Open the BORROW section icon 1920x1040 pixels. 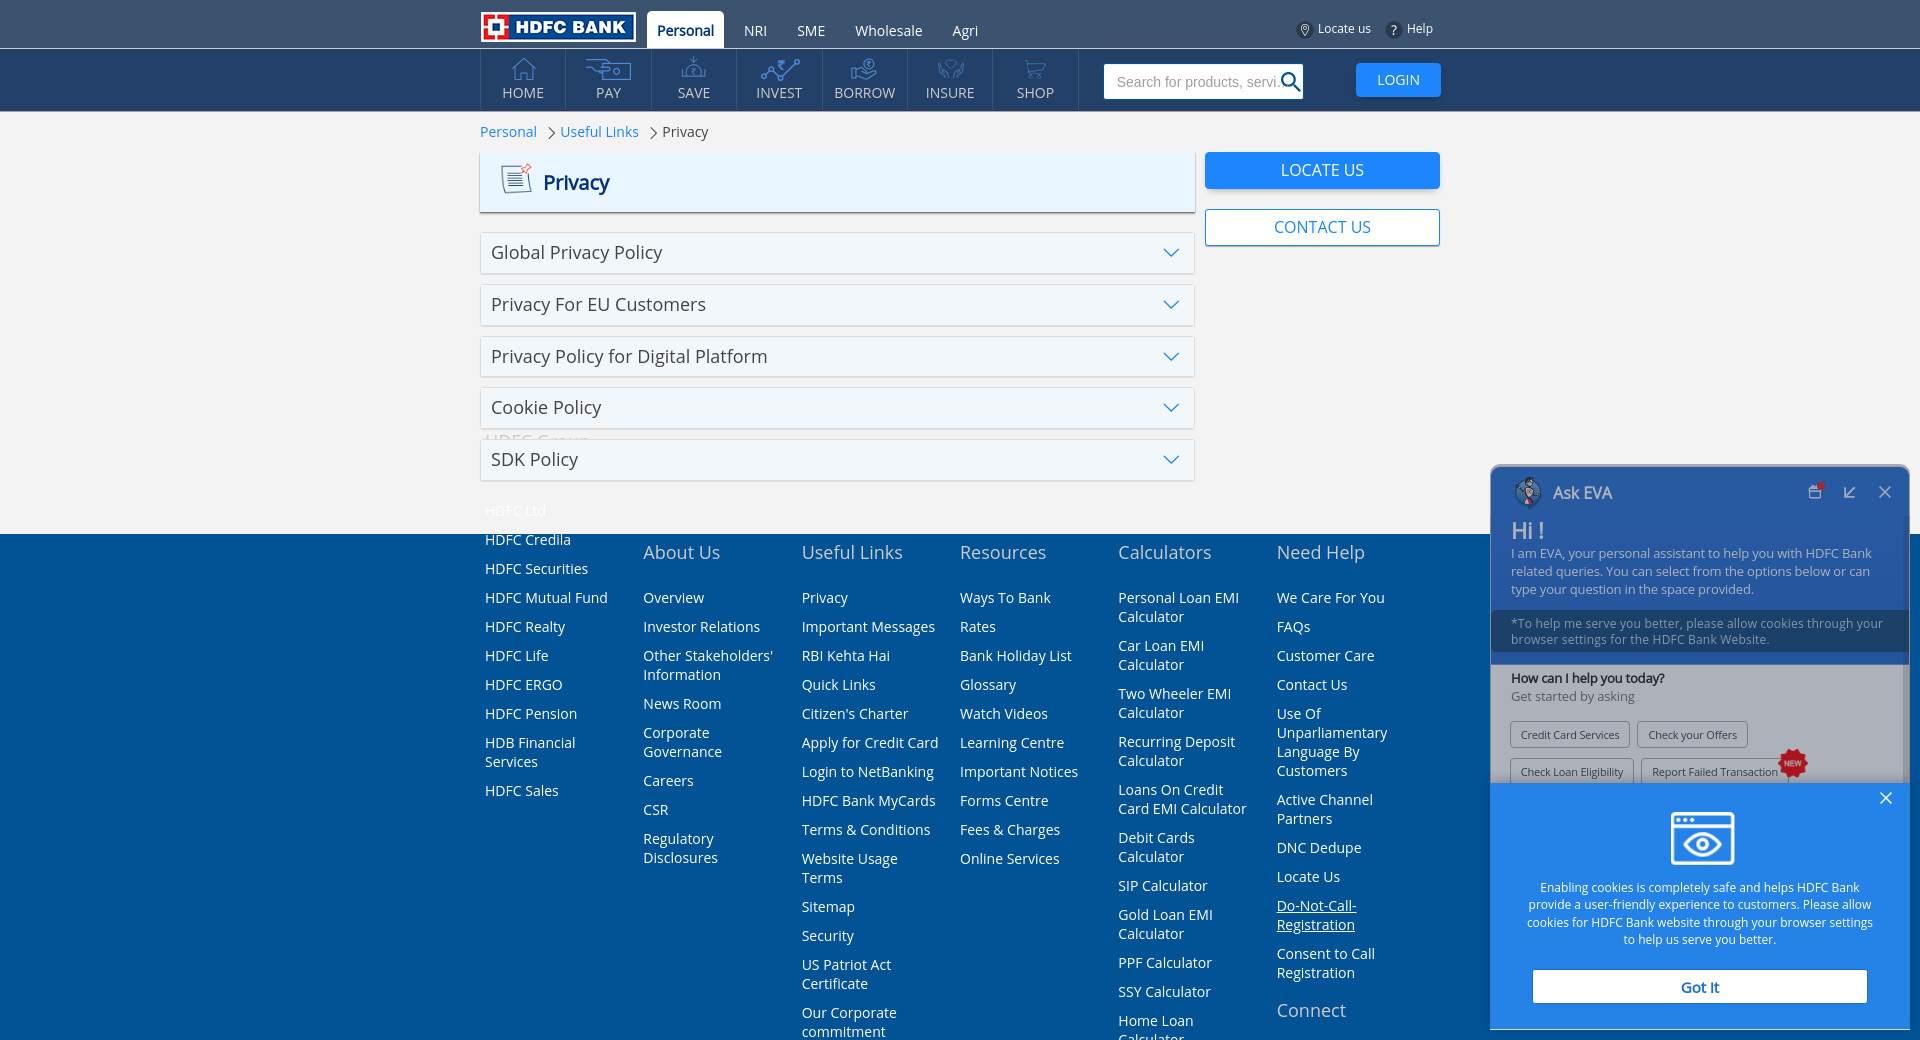[864, 70]
